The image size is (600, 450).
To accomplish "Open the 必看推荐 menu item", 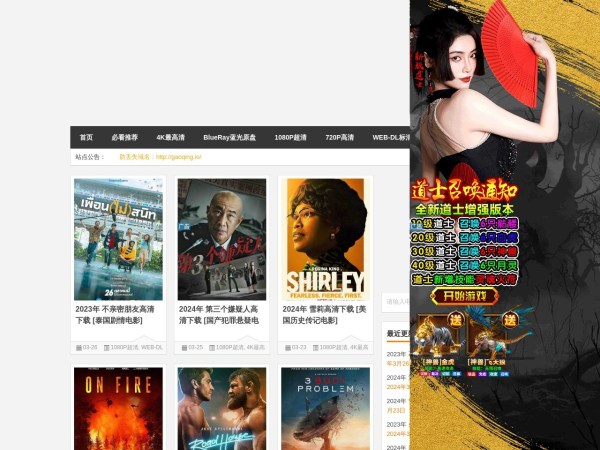I will coord(125,137).
